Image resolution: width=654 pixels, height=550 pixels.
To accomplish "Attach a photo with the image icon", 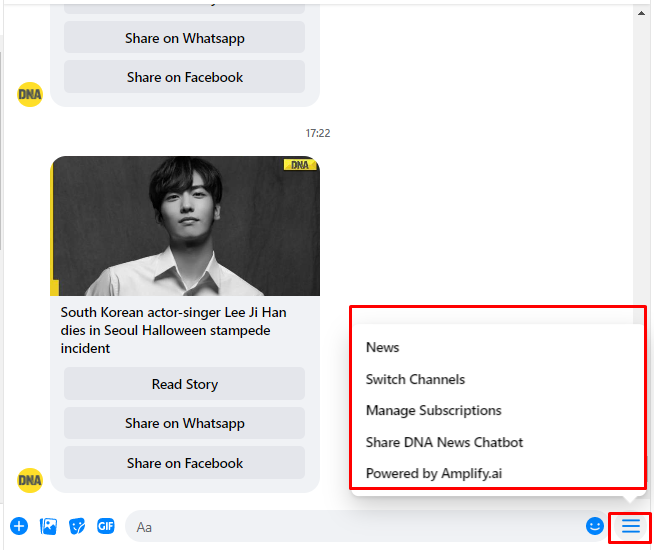I will [x=48, y=526].
